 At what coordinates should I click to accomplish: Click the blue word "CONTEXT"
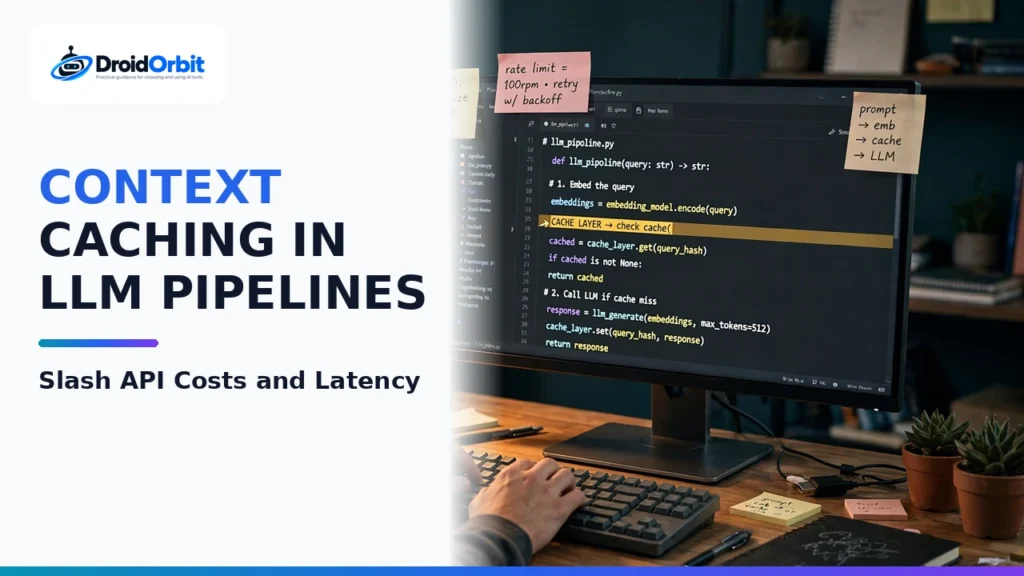coord(161,187)
